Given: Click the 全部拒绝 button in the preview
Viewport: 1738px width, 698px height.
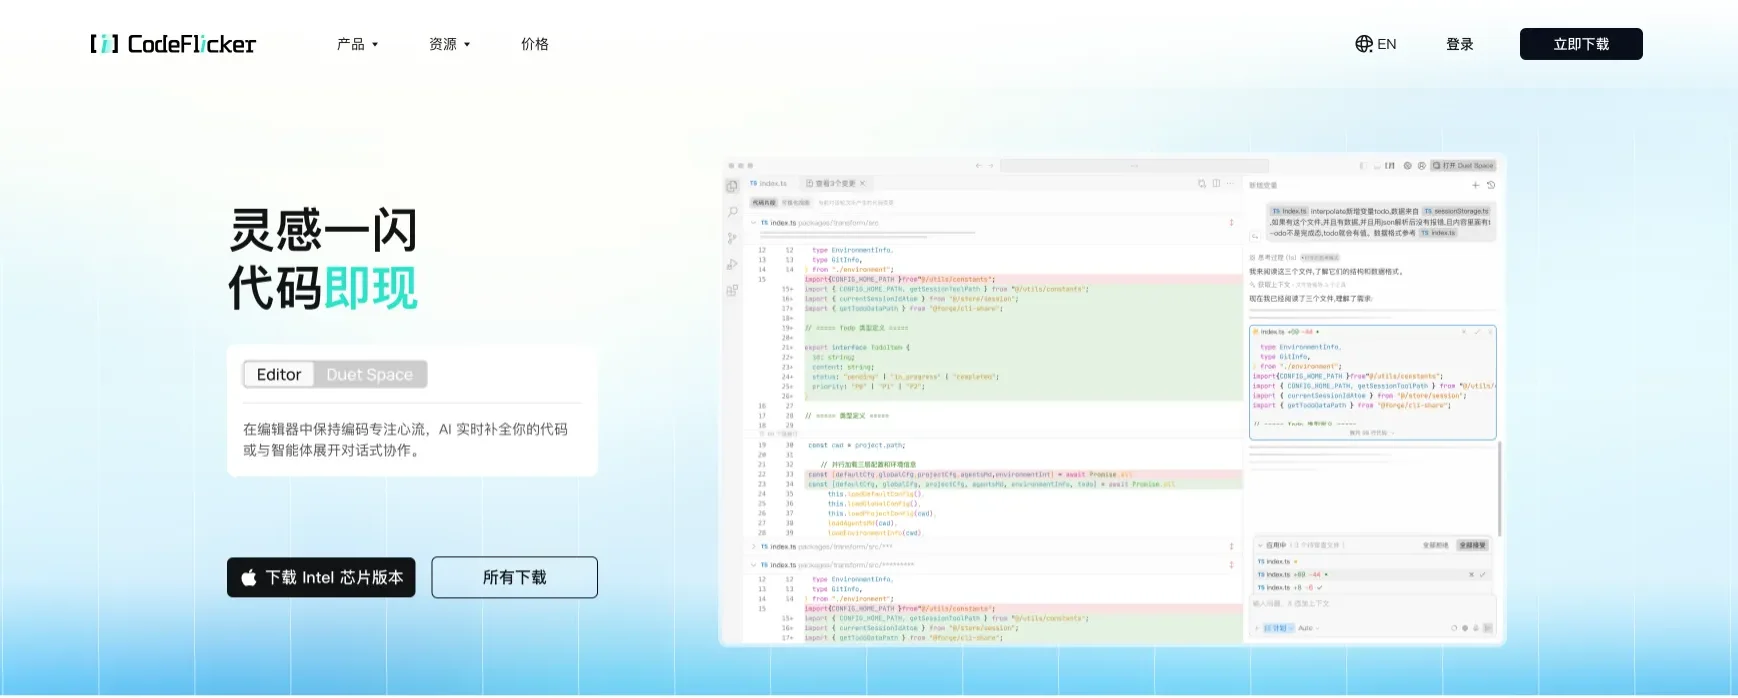Looking at the screenshot, I should (1436, 545).
